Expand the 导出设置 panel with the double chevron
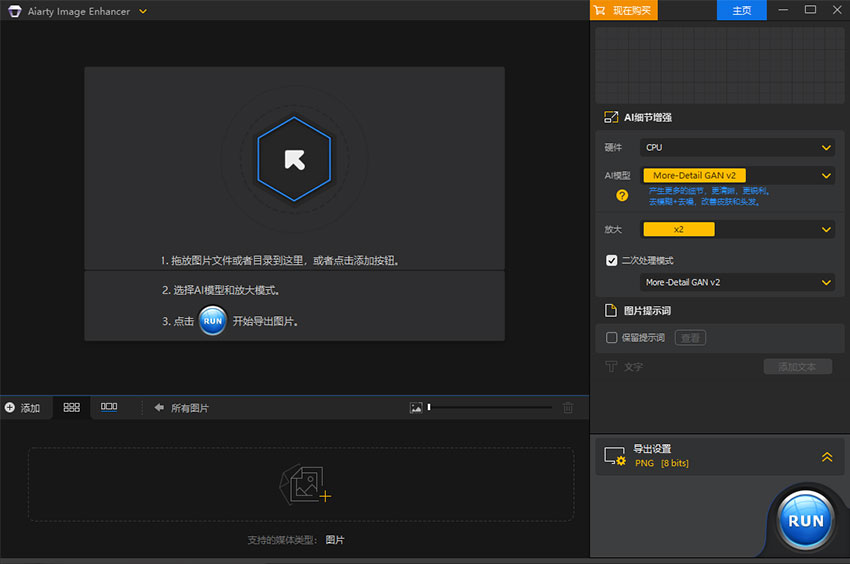Image resolution: width=850 pixels, height=564 pixels. 826,457
